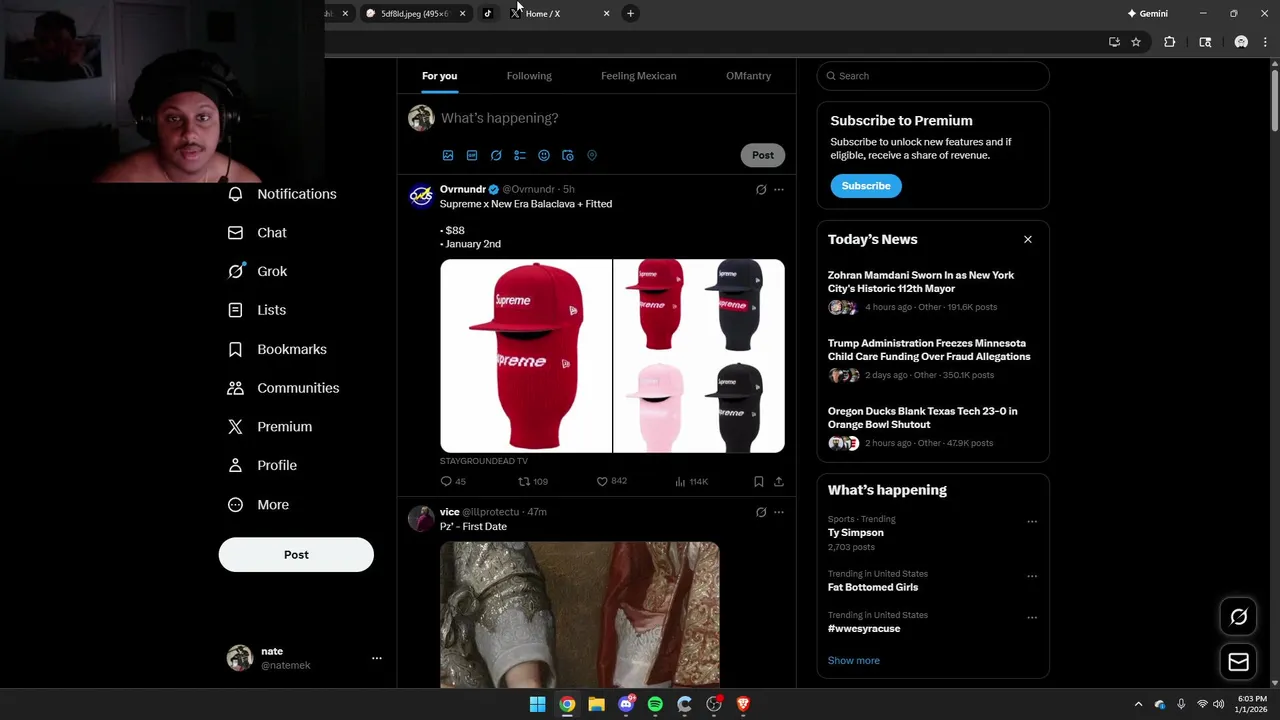
Task: Open Grok from the sidebar
Action: [x=258, y=271]
